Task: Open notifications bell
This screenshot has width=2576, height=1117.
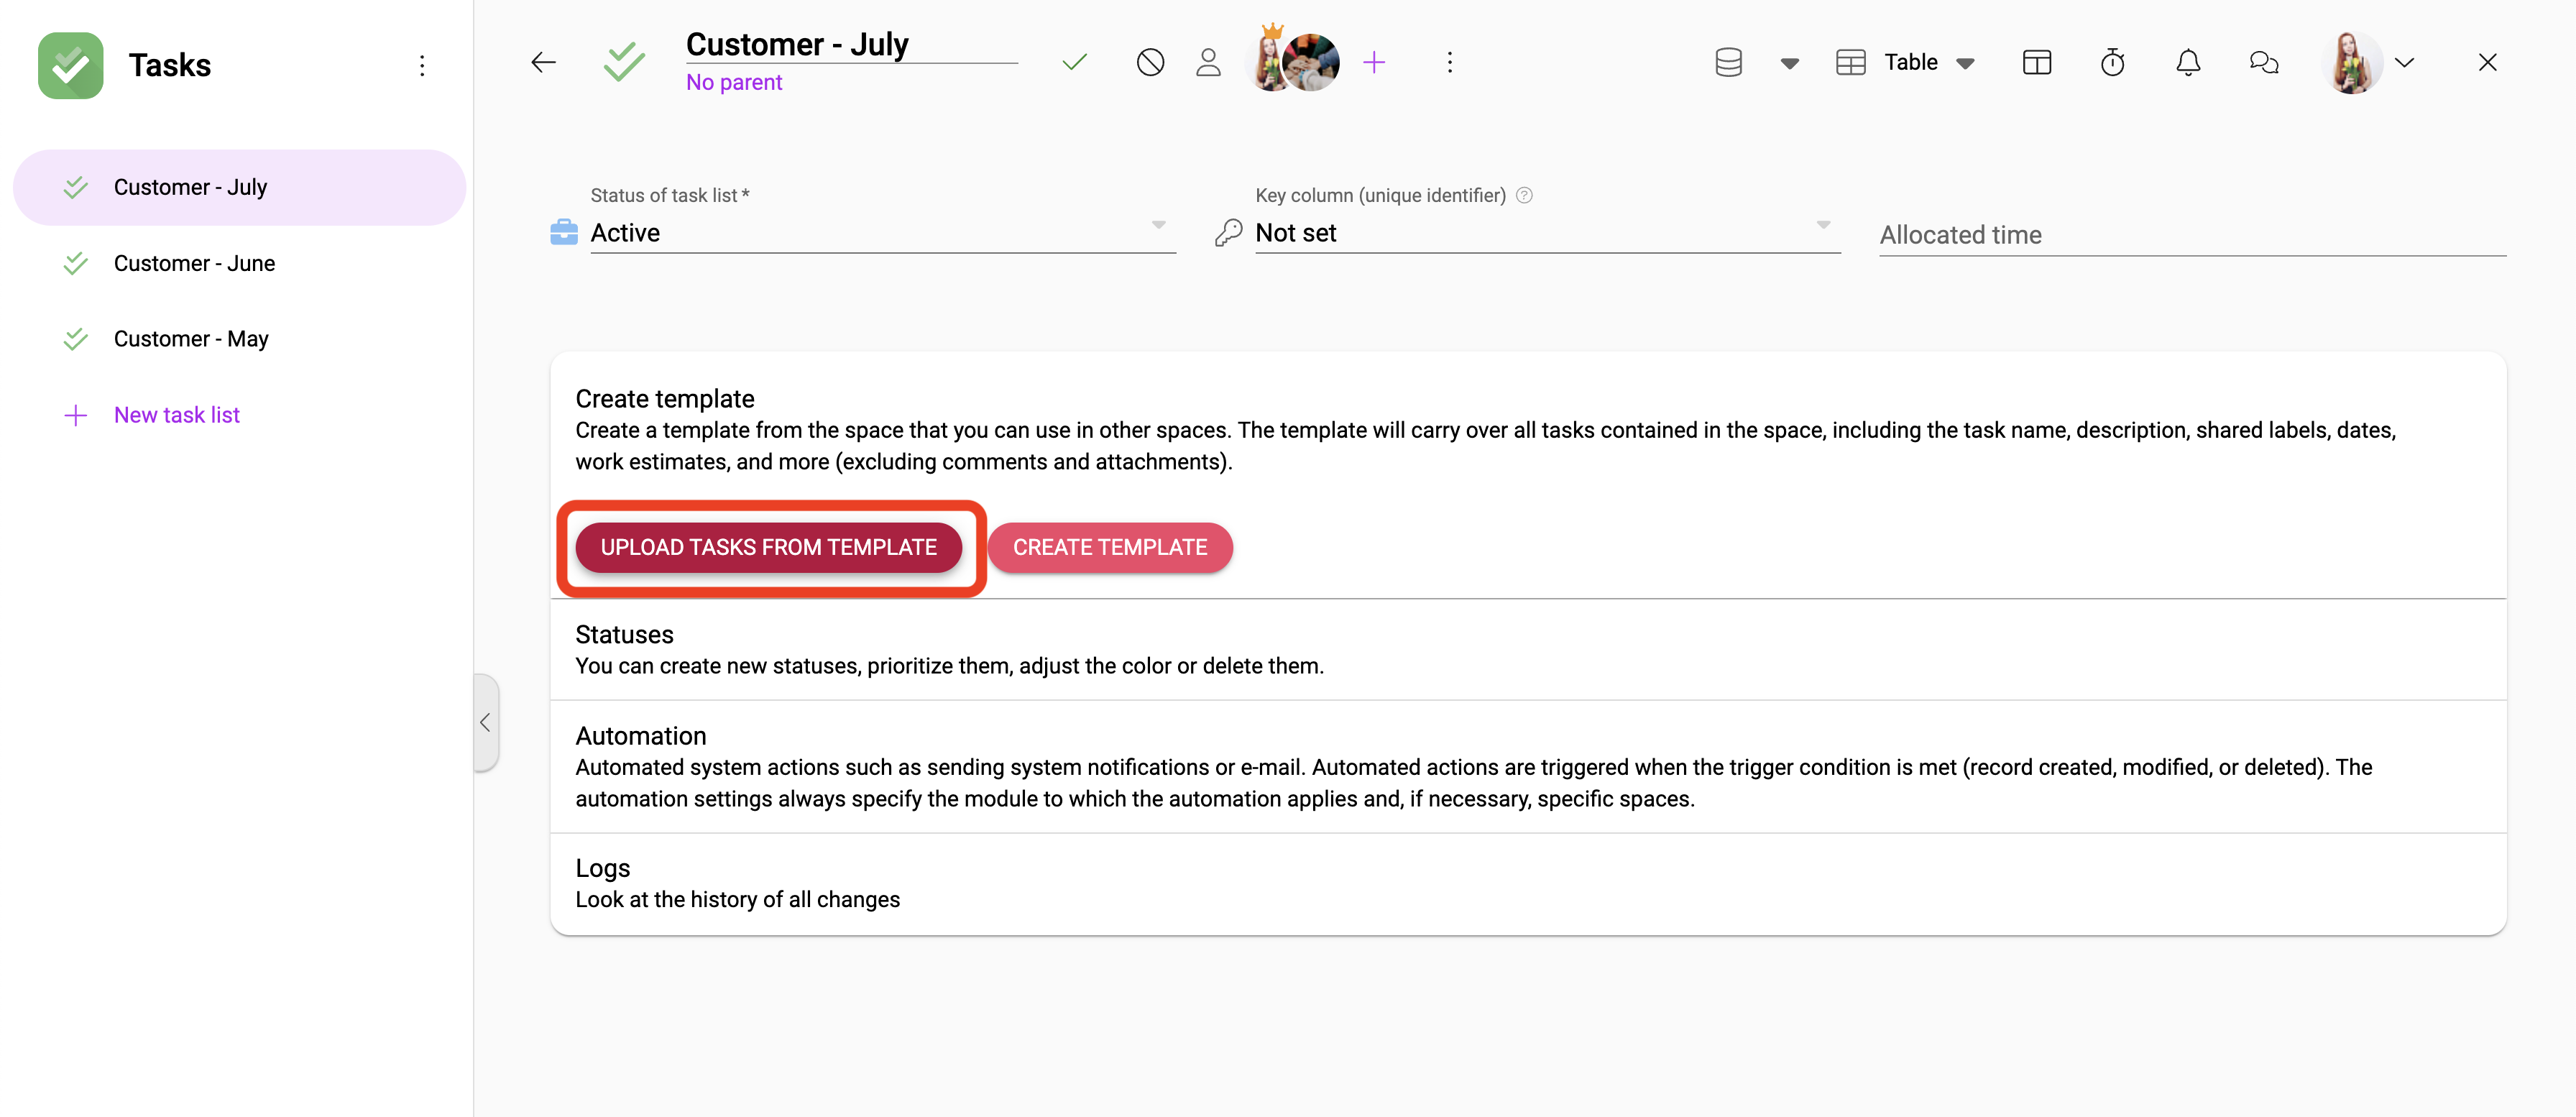Action: [2188, 62]
